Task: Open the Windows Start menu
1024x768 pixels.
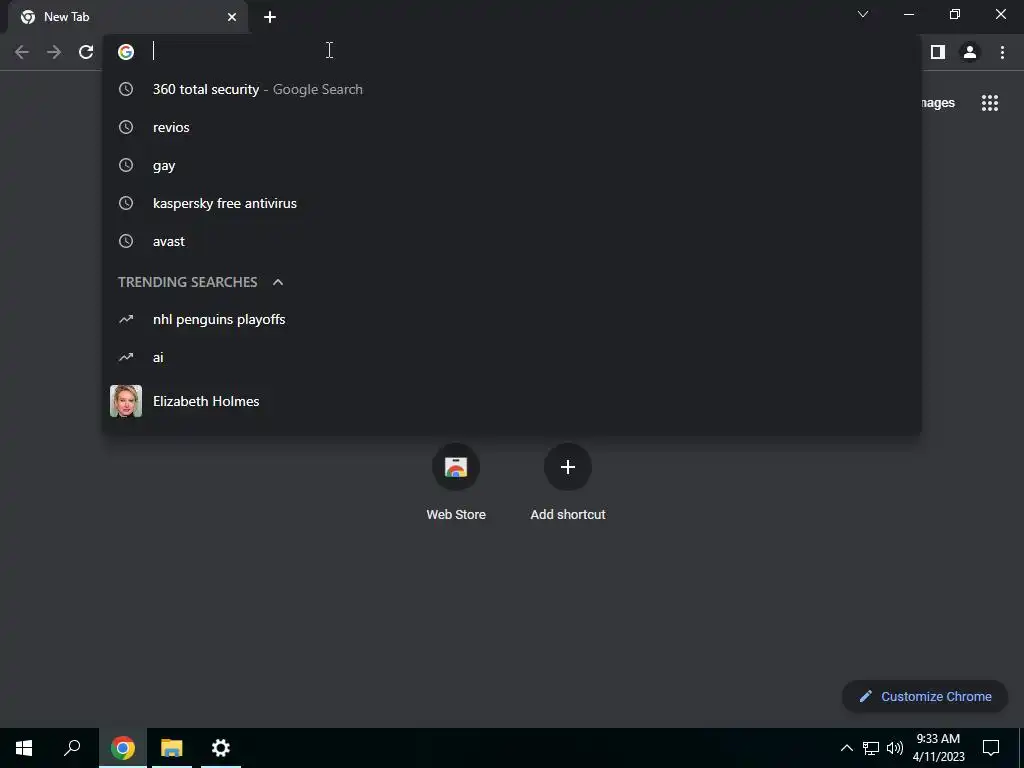Action: pyautogui.click(x=24, y=748)
